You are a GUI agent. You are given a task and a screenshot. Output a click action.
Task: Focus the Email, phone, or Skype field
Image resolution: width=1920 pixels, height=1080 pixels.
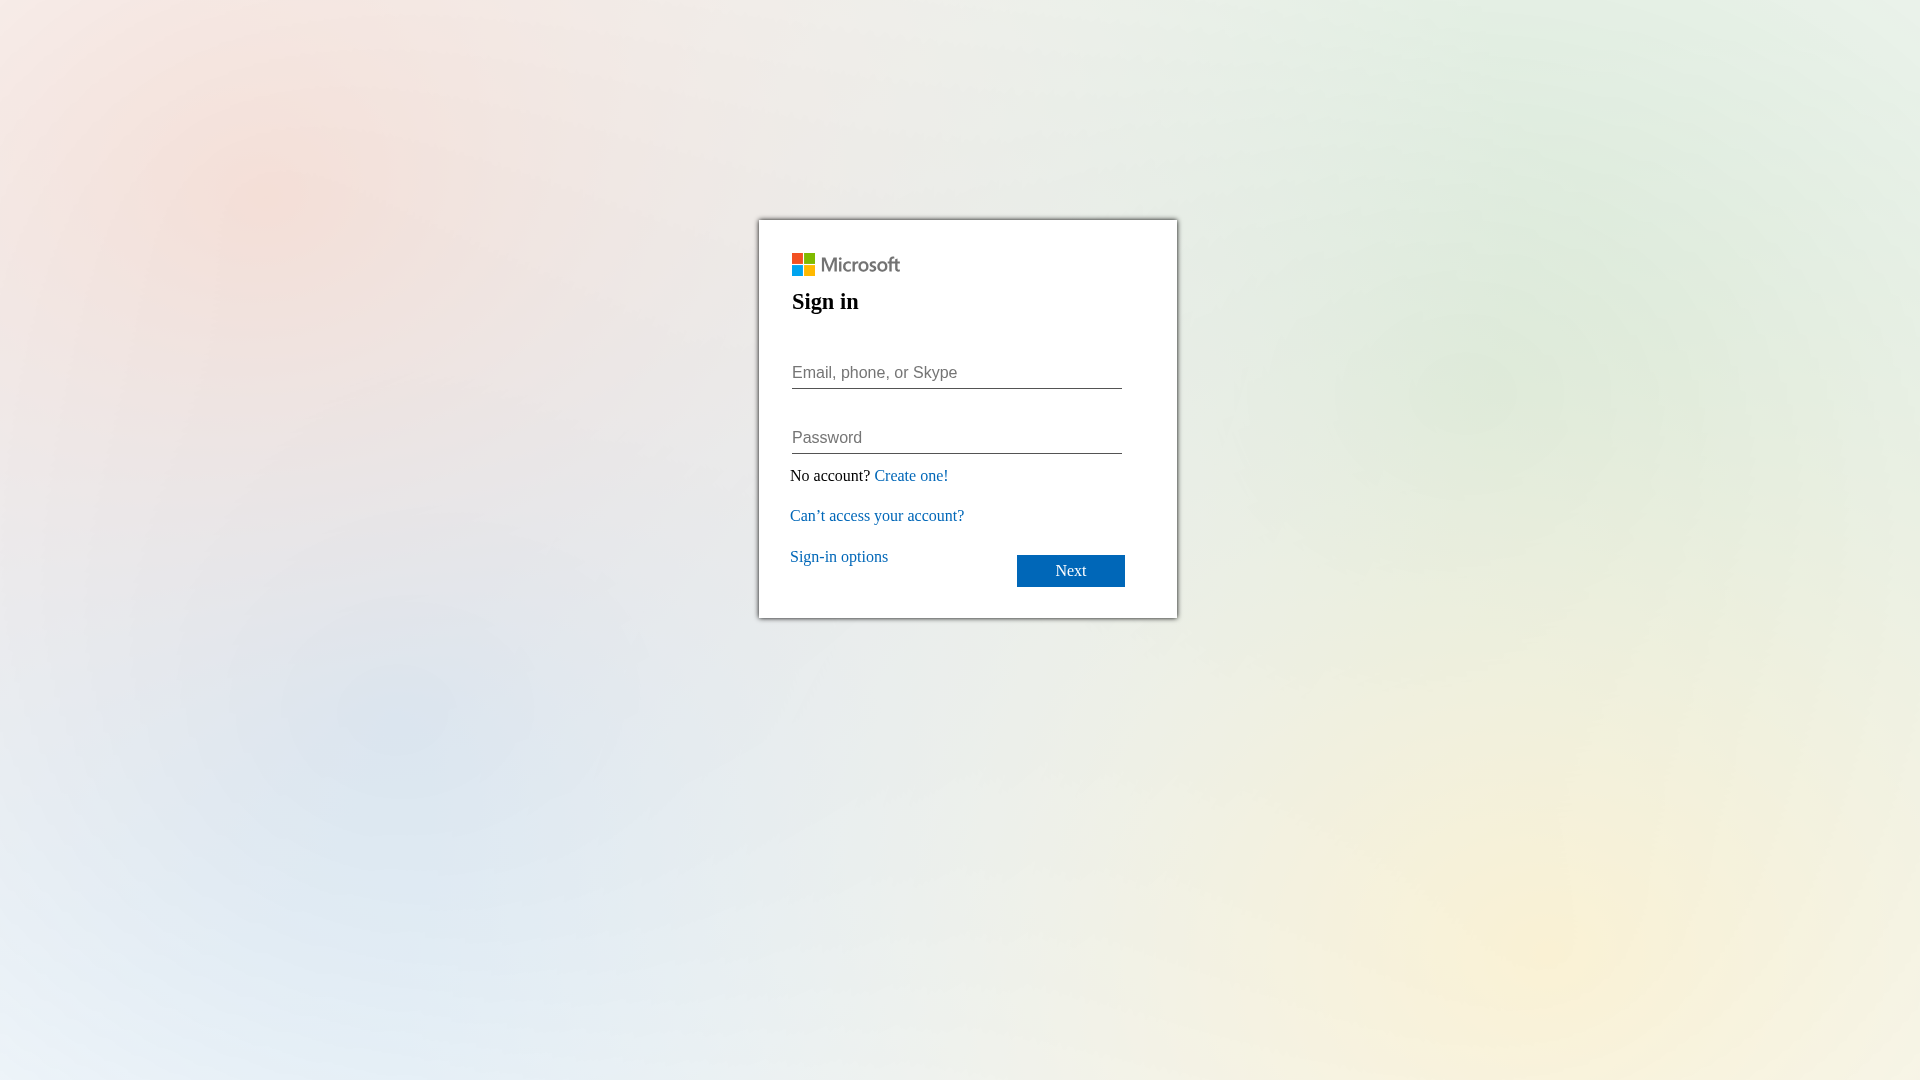coord(957,373)
